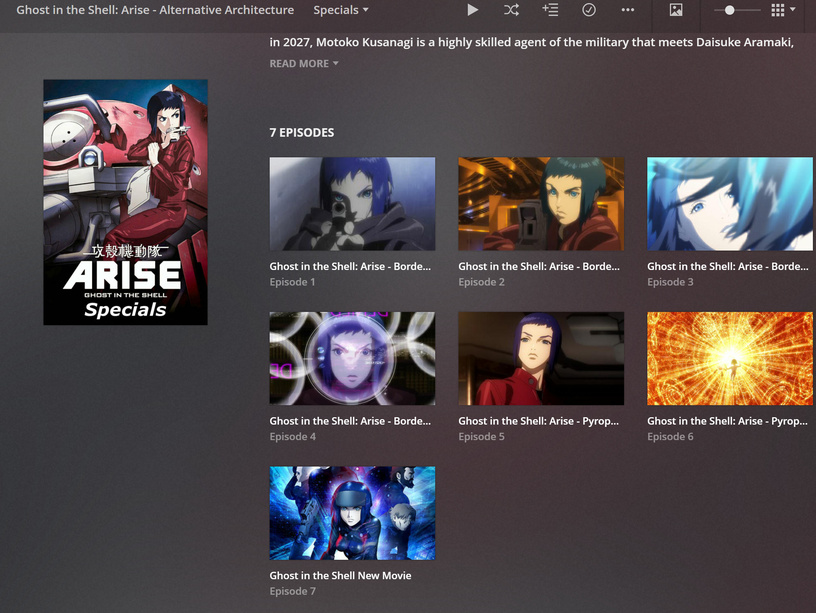816x613 pixels.
Task: Open the Episode 4 thumbnail
Action: click(352, 359)
